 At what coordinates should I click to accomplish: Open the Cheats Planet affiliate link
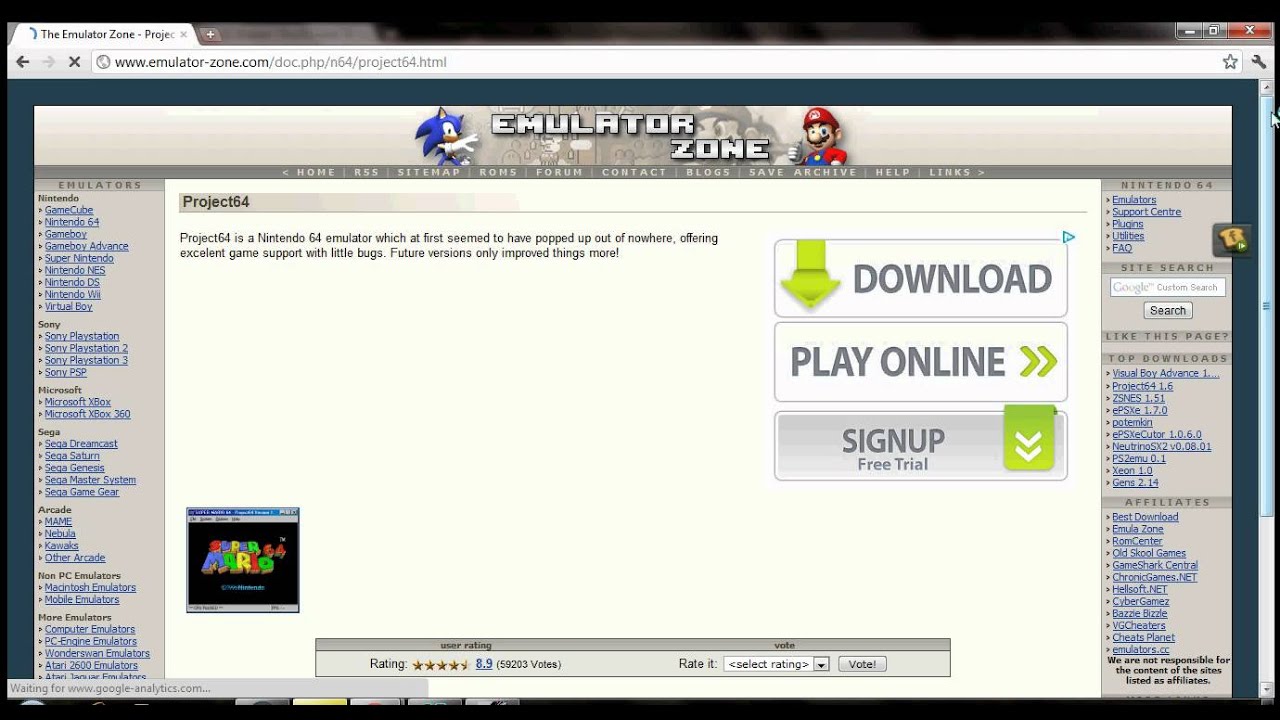[1143, 638]
